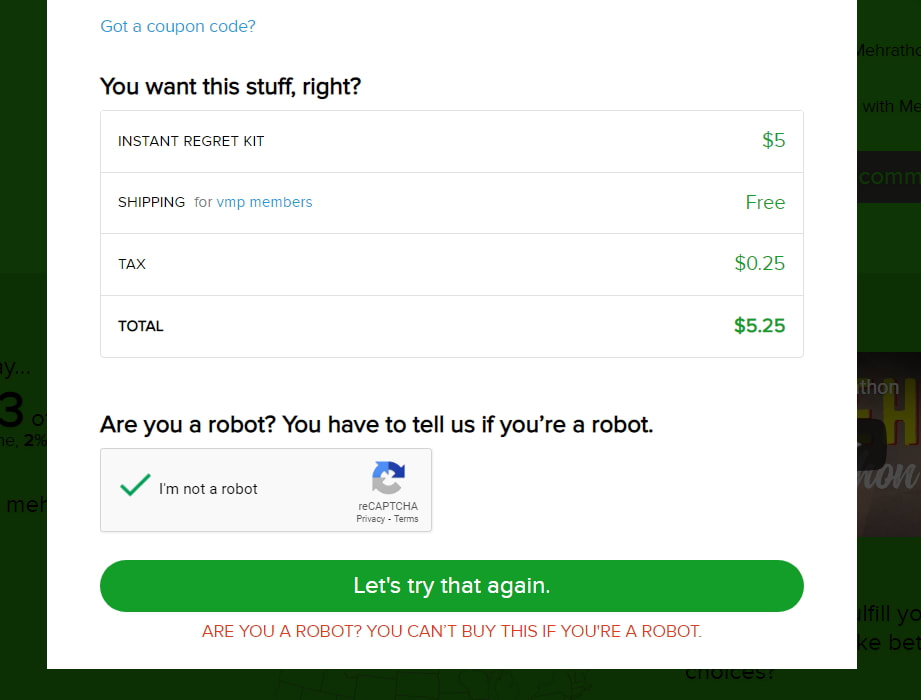Click the $0.25 tax amount

[759, 264]
